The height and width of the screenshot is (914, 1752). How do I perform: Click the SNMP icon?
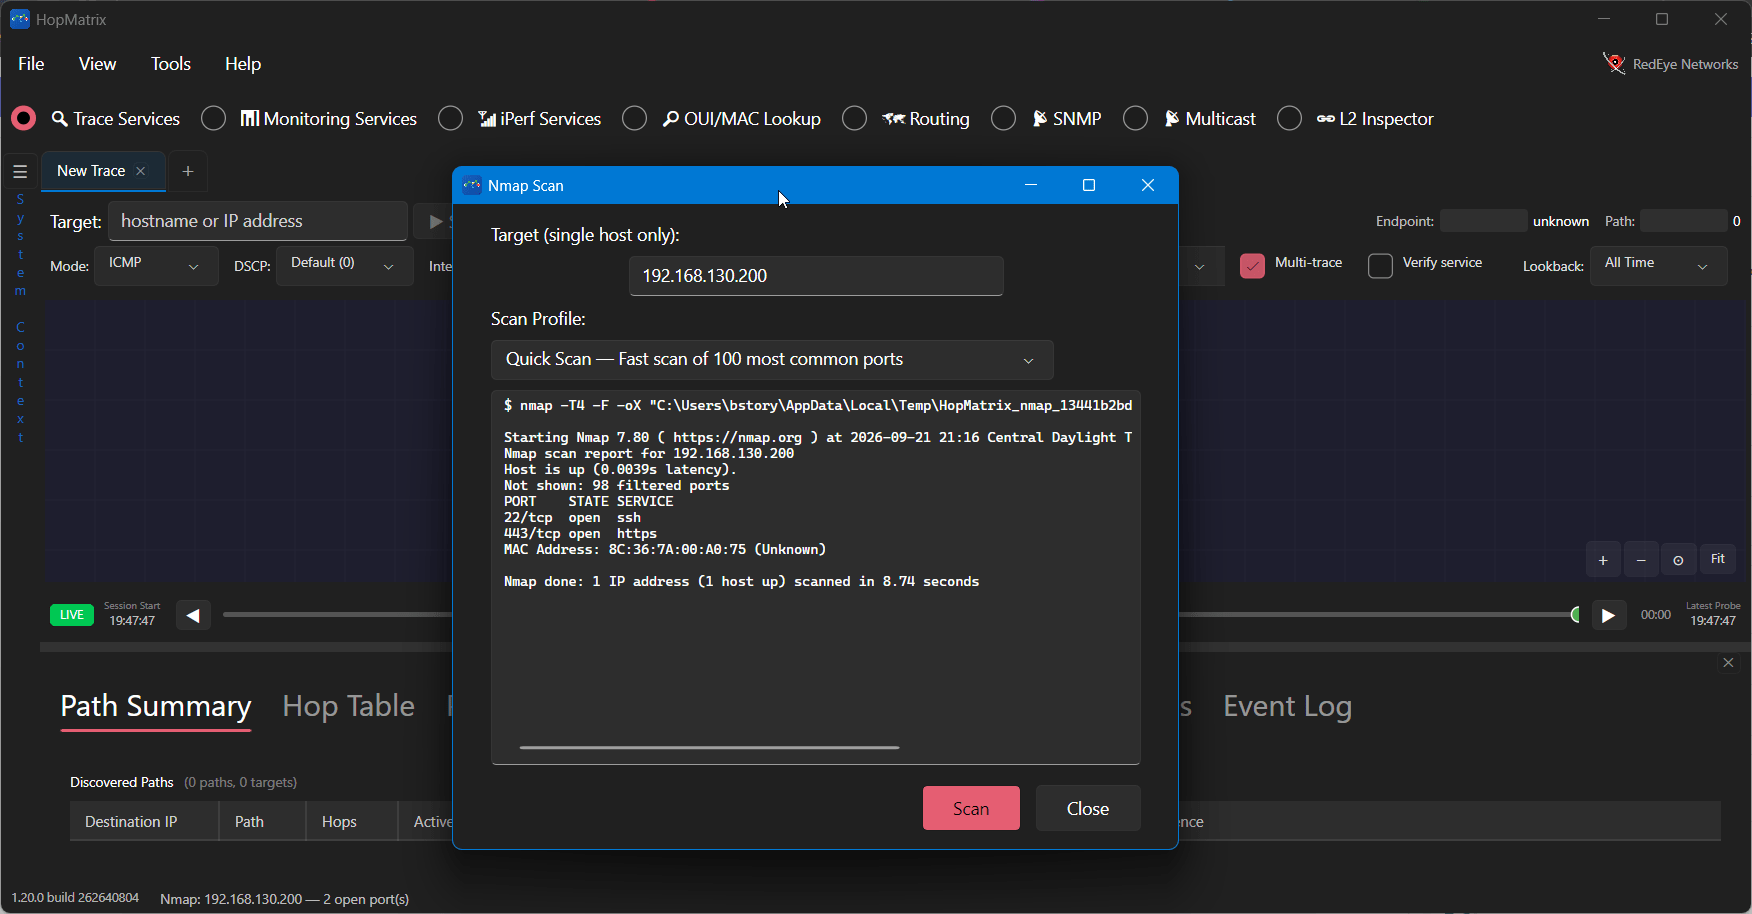[1040, 119]
